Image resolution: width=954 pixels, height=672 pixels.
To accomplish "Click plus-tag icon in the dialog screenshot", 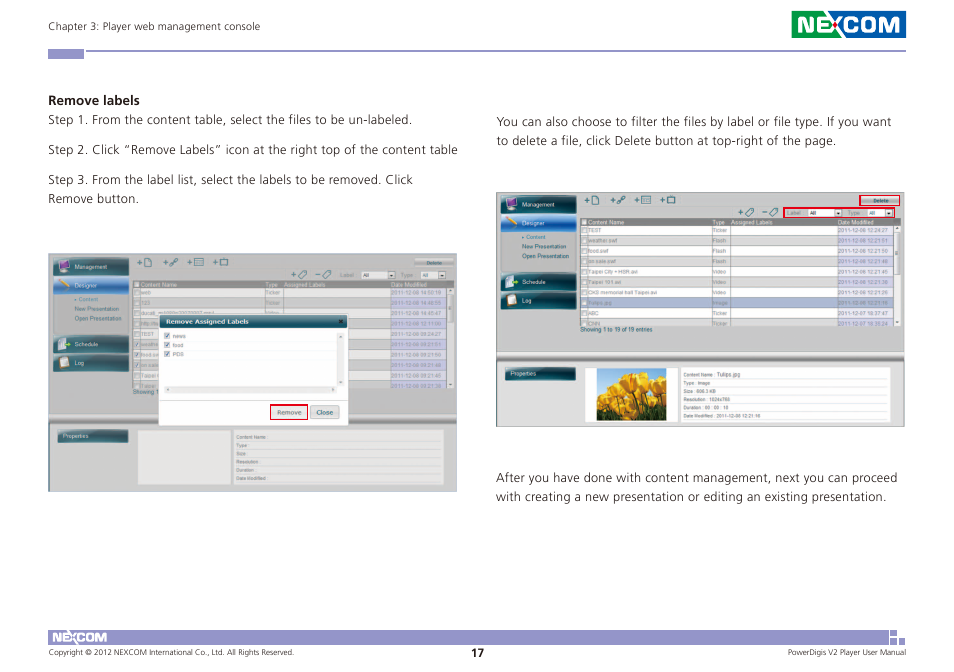I will (299, 275).
